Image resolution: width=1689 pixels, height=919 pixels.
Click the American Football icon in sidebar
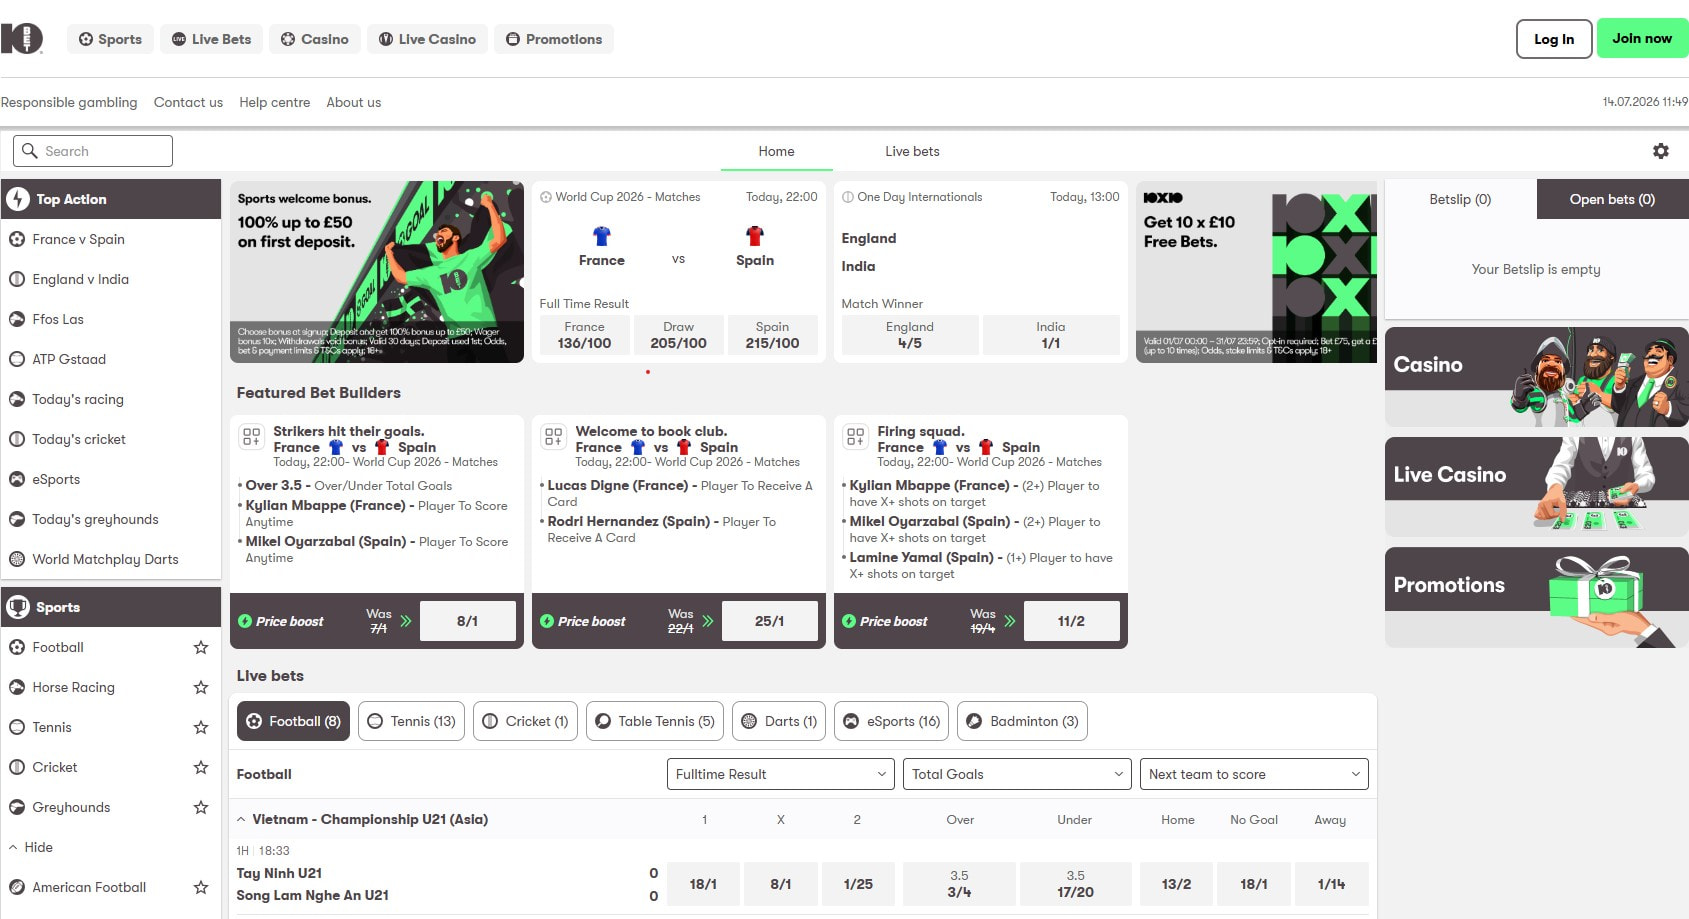17,887
